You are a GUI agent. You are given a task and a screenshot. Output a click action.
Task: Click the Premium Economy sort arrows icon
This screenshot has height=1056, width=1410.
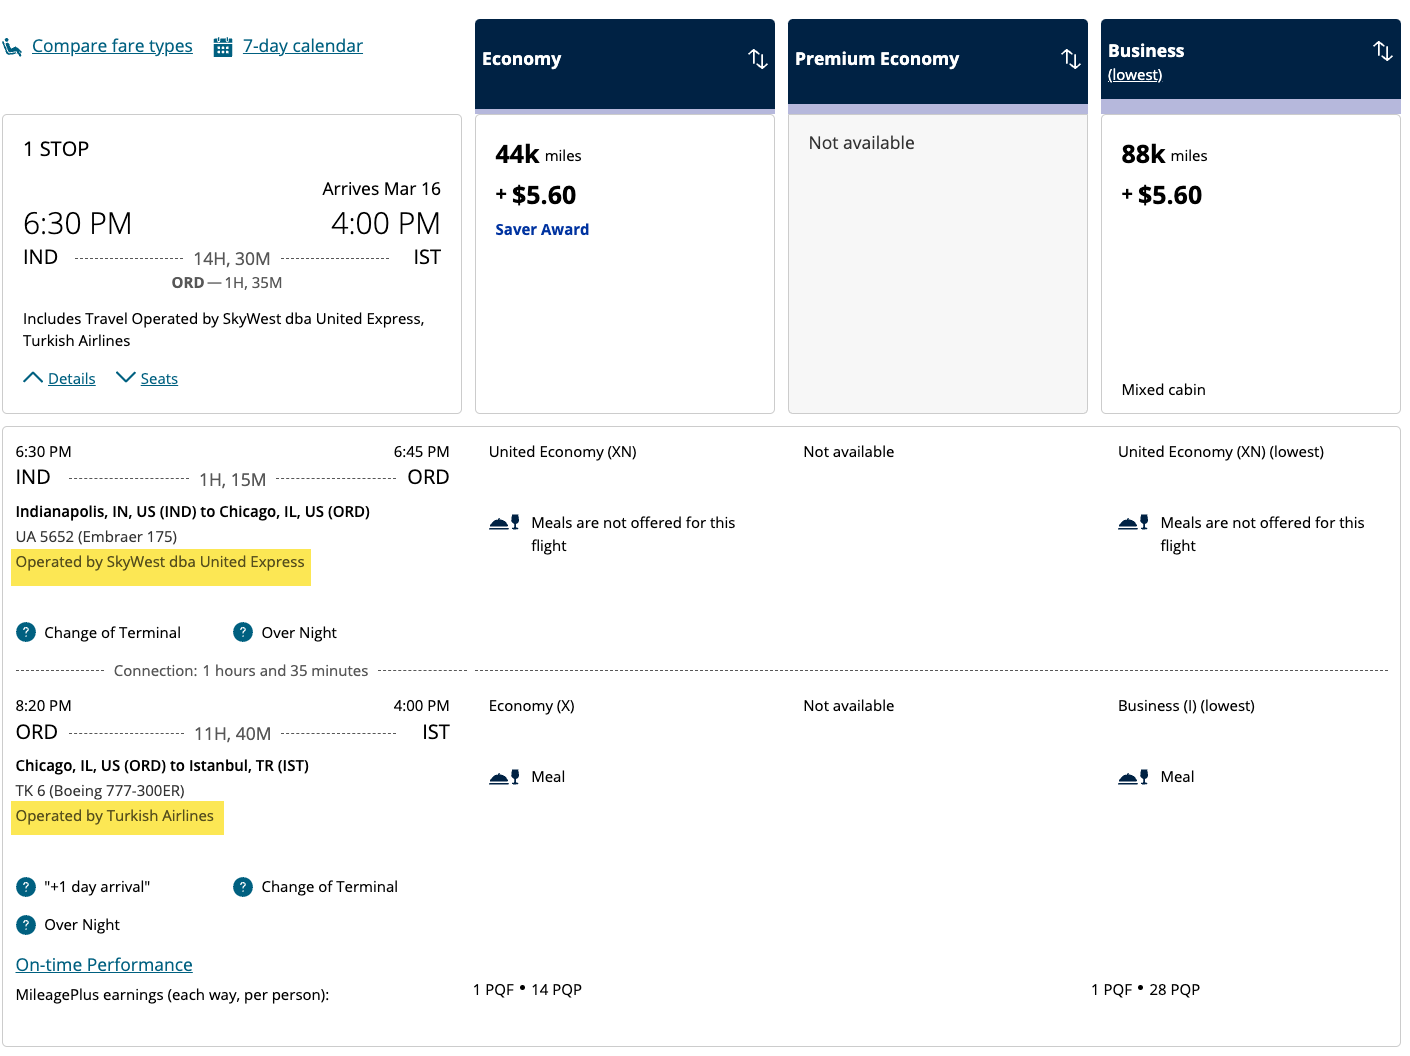click(1071, 59)
